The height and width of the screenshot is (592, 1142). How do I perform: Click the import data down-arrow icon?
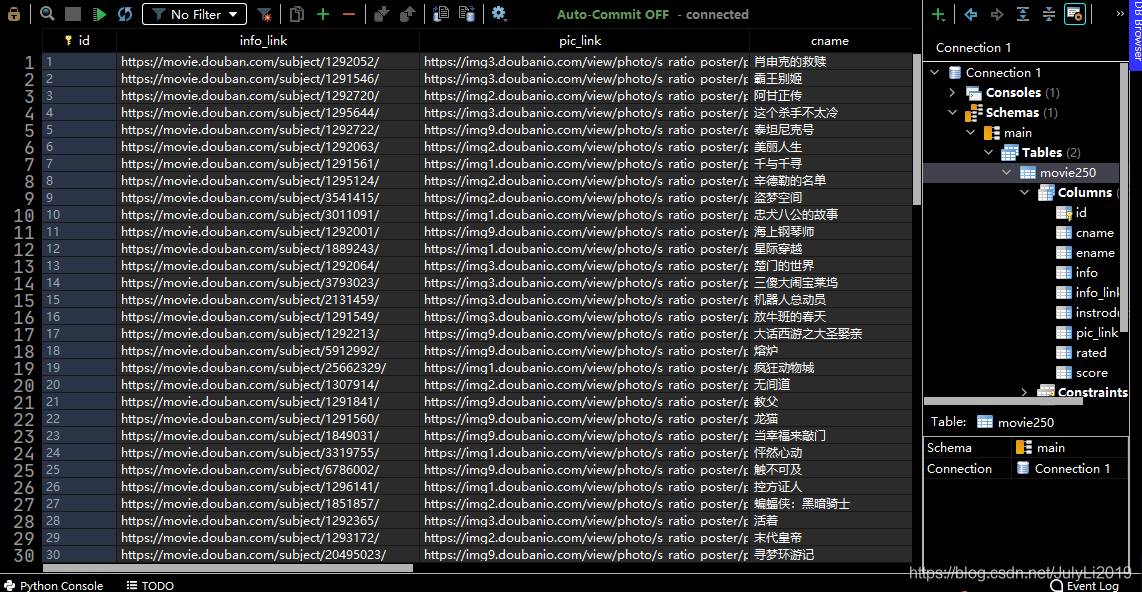click(x=381, y=14)
